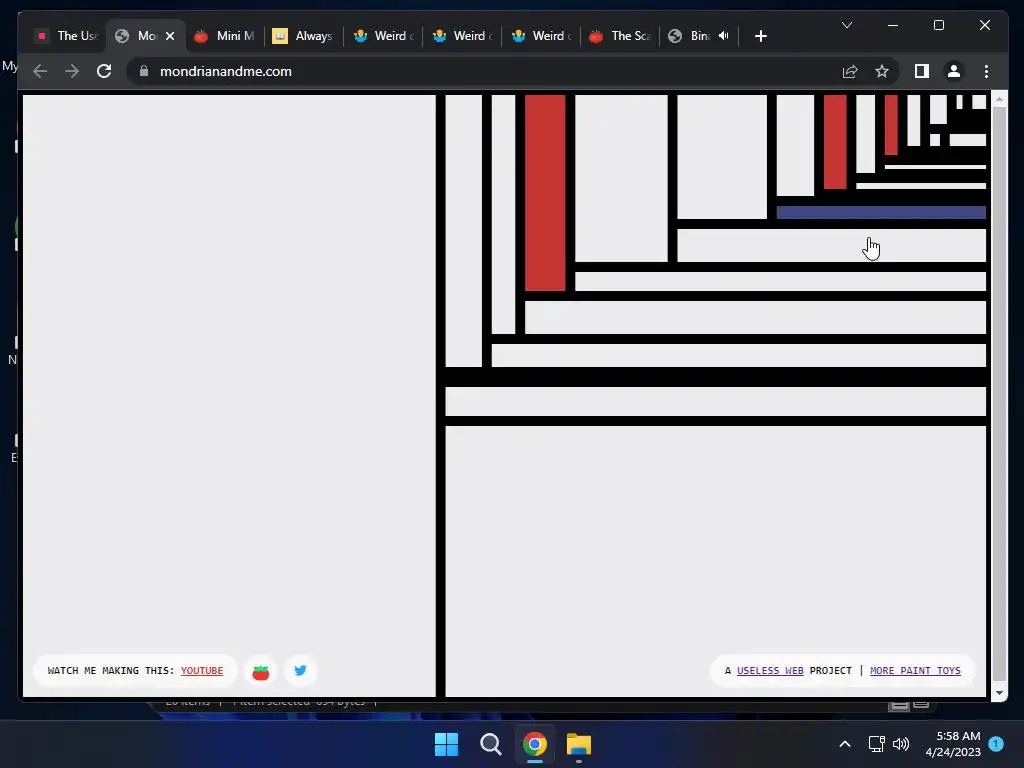The height and width of the screenshot is (768, 1024).
Task: Open the Twitter bird icon link
Action: (x=300, y=671)
